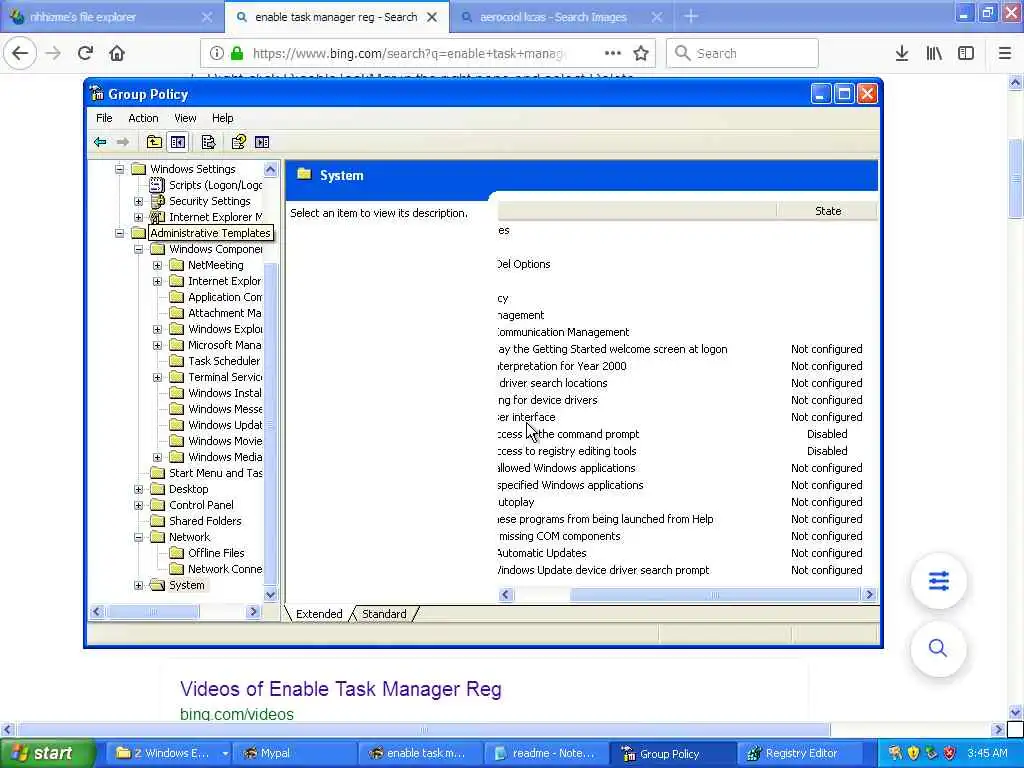Screen dimensions: 1024x768
Task: Open the Windows Start button
Action: point(46,753)
